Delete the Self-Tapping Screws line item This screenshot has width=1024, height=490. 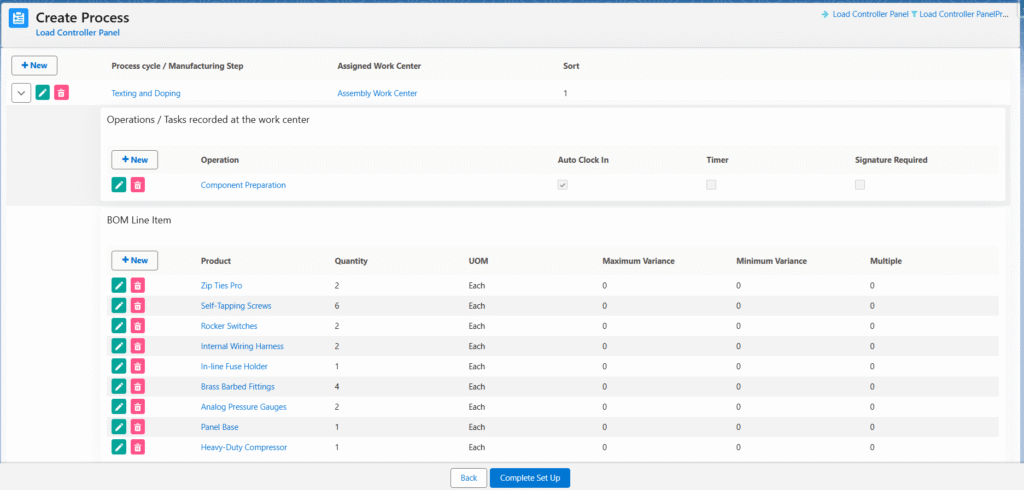[x=138, y=306]
